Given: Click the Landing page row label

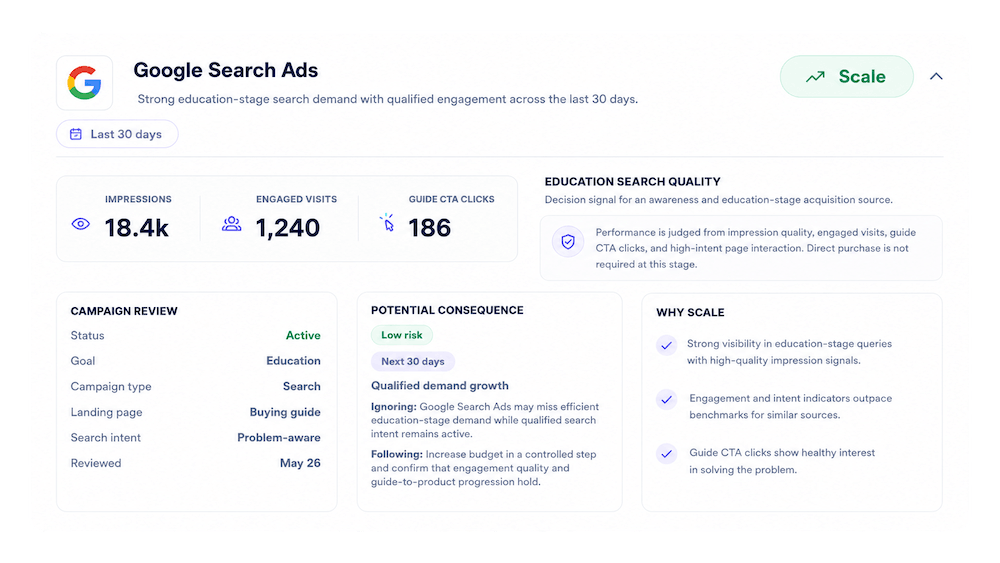Looking at the screenshot, I should click(x=107, y=413).
